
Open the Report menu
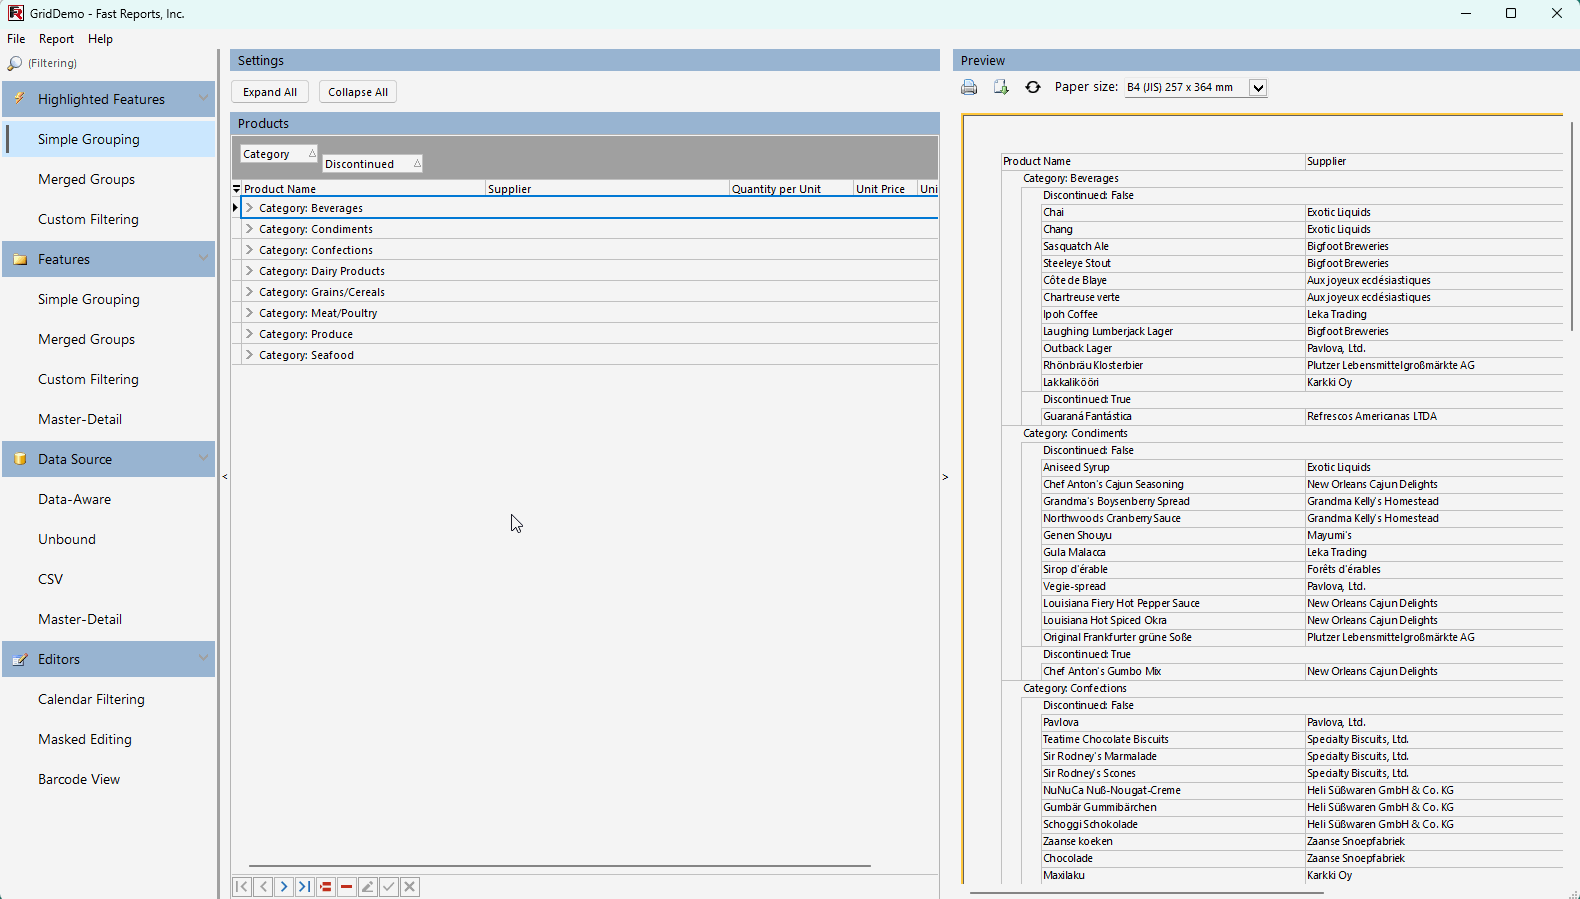[56, 39]
